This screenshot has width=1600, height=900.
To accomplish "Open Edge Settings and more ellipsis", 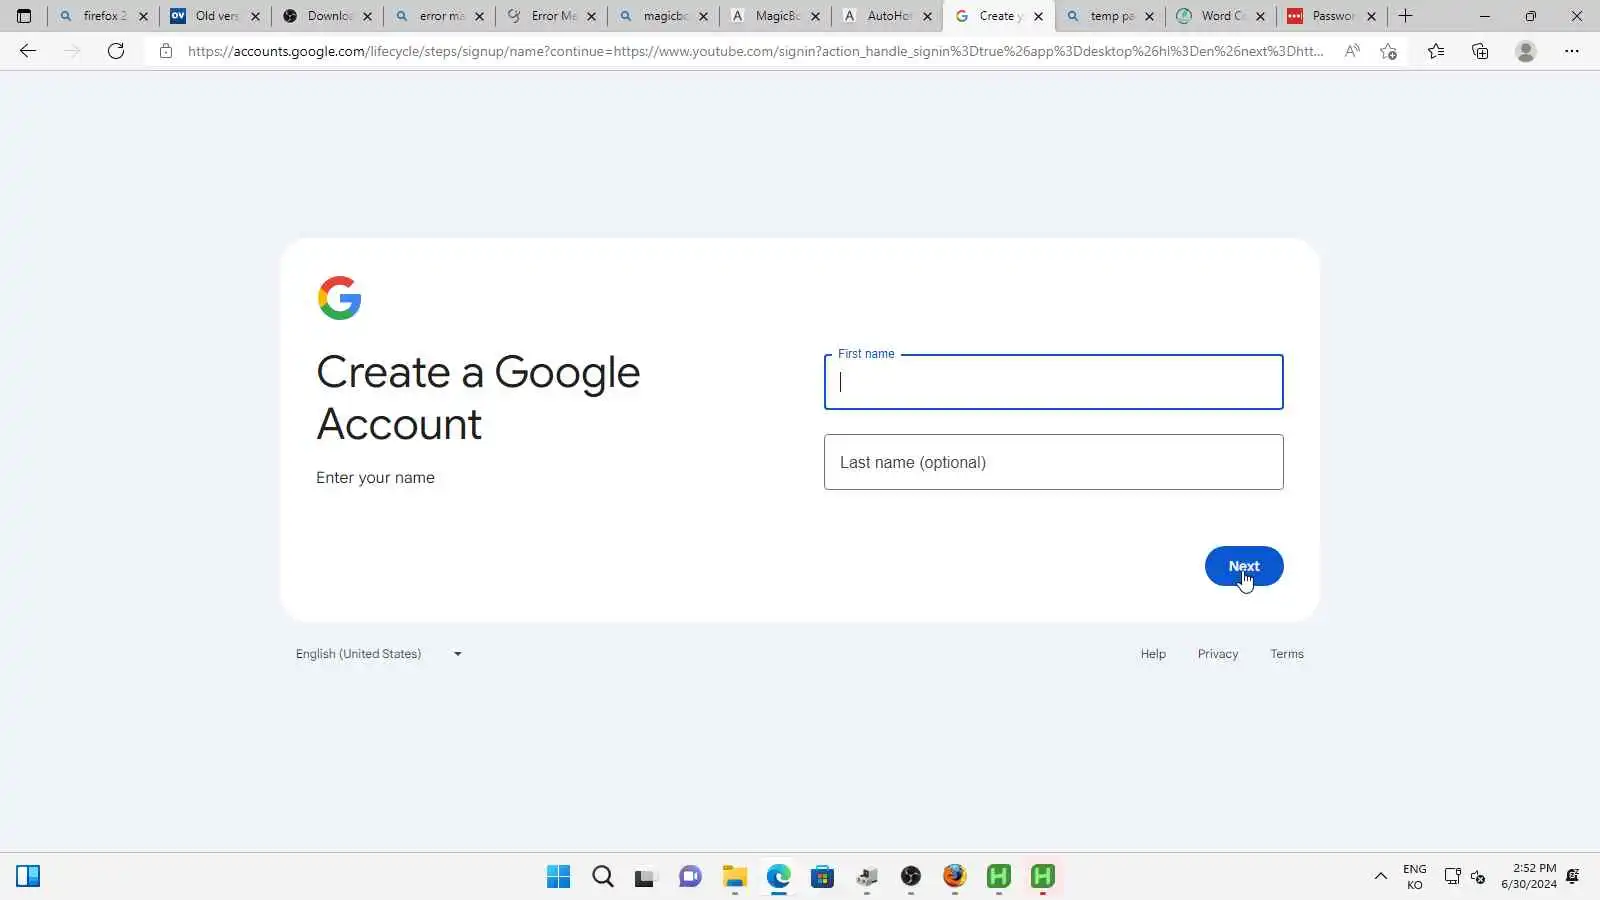I will (1572, 51).
